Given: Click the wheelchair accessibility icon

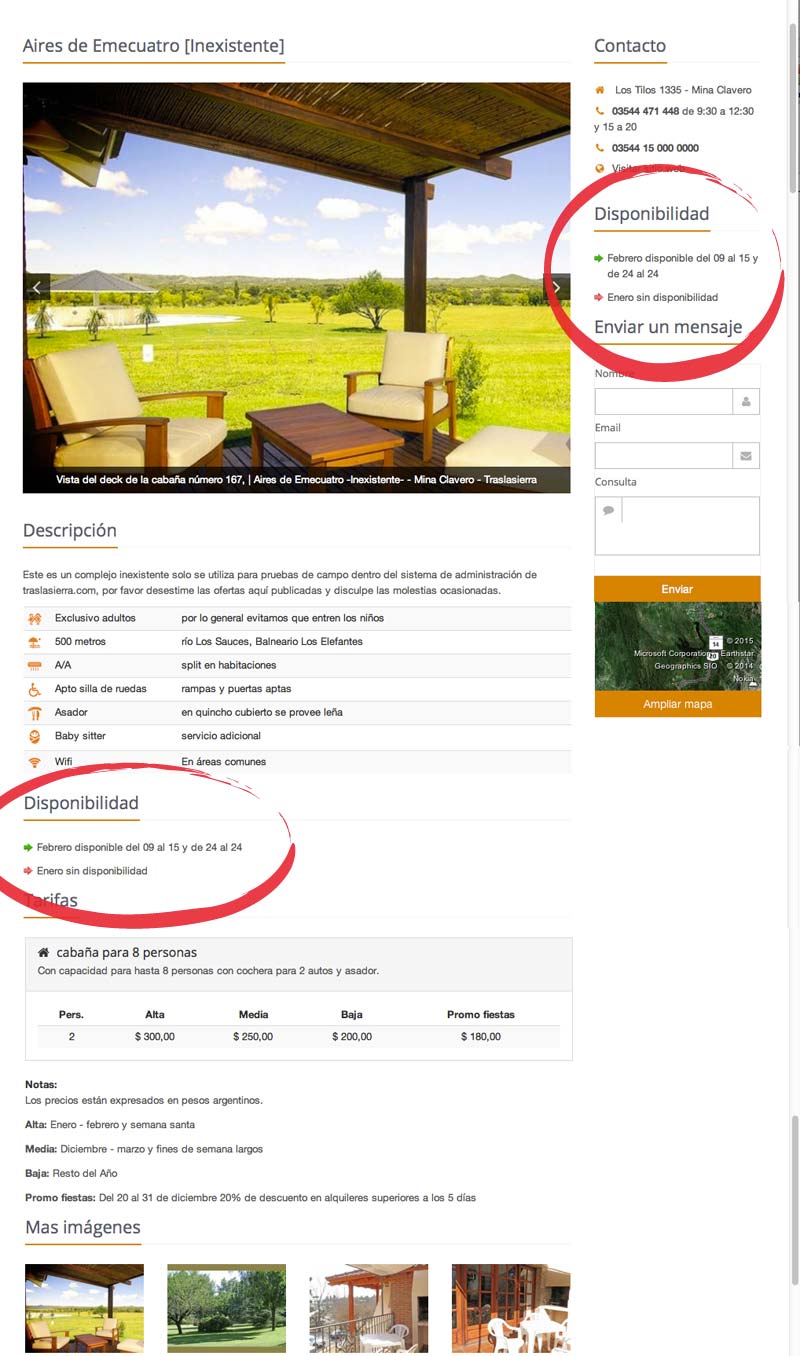Looking at the screenshot, I should [x=34, y=689].
